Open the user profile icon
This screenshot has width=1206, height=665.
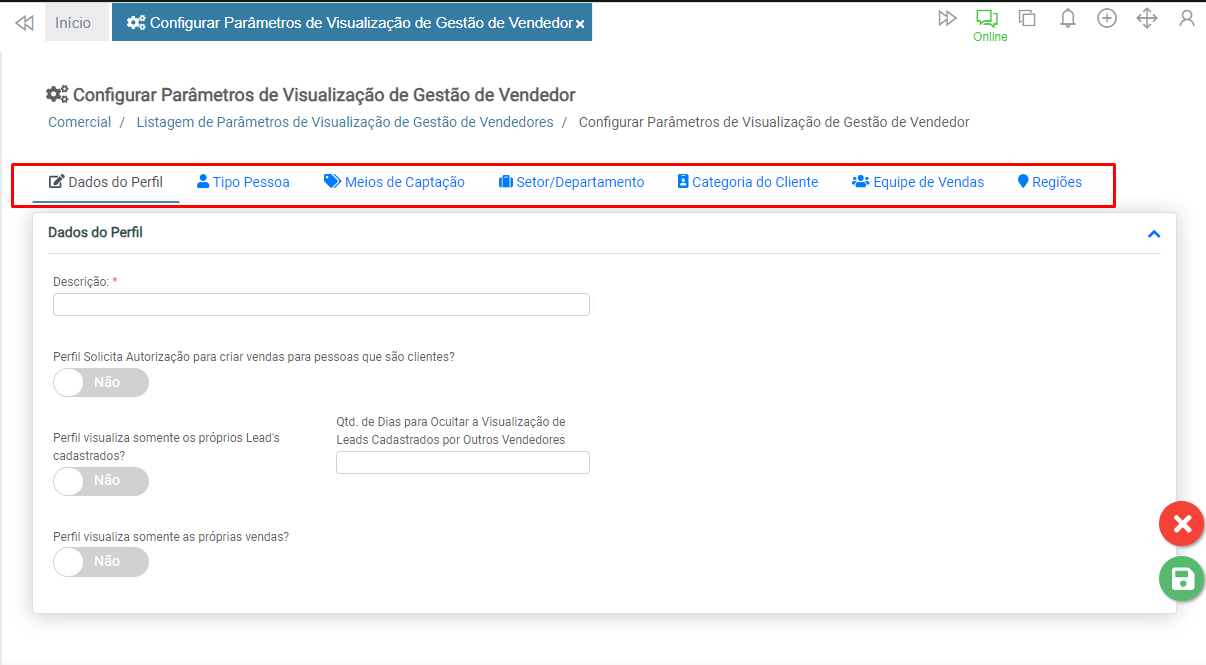pos(1187,18)
